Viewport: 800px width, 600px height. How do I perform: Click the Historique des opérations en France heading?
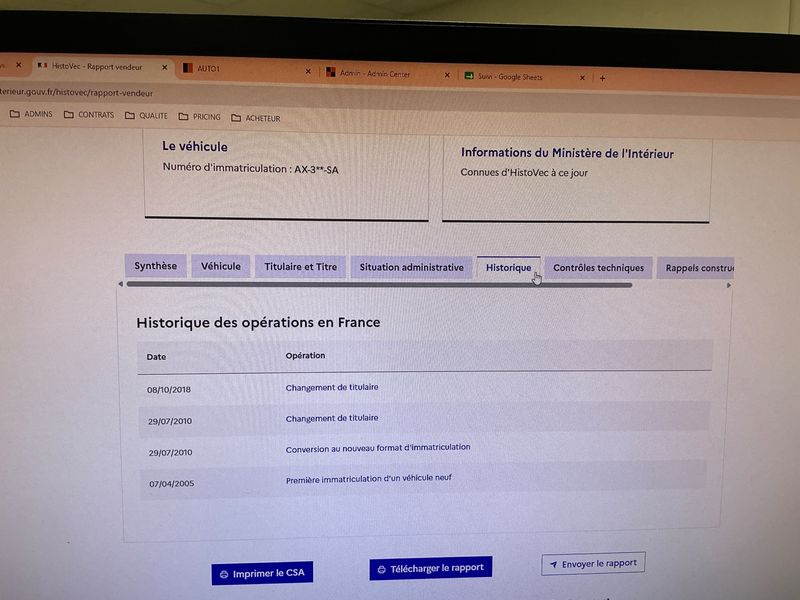tap(258, 322)
